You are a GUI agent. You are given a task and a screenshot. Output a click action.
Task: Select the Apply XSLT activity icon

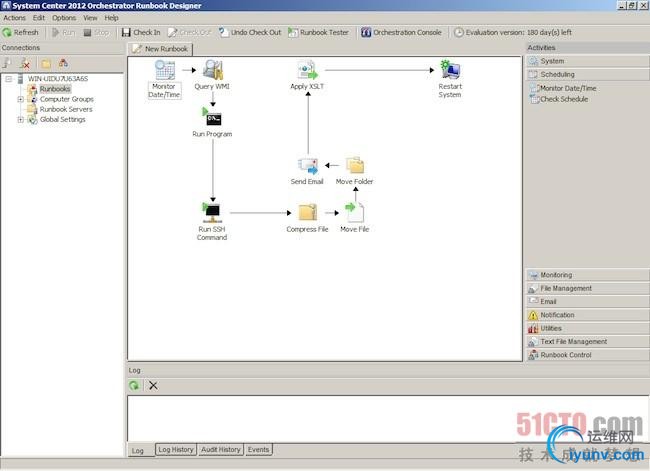pos(308,70)
